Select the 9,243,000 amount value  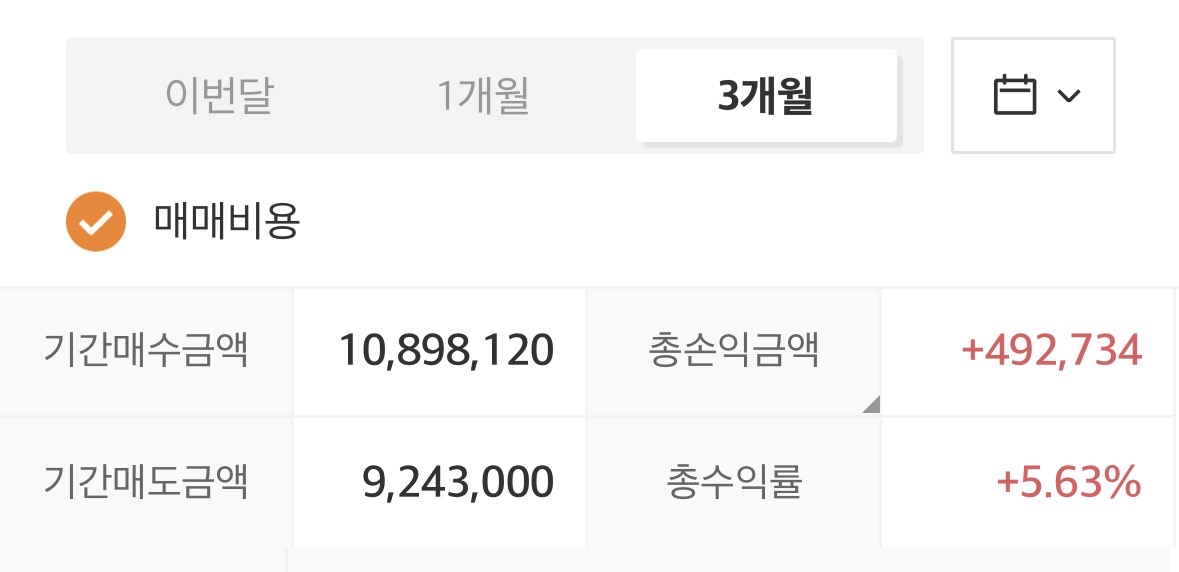coord(458,482)
